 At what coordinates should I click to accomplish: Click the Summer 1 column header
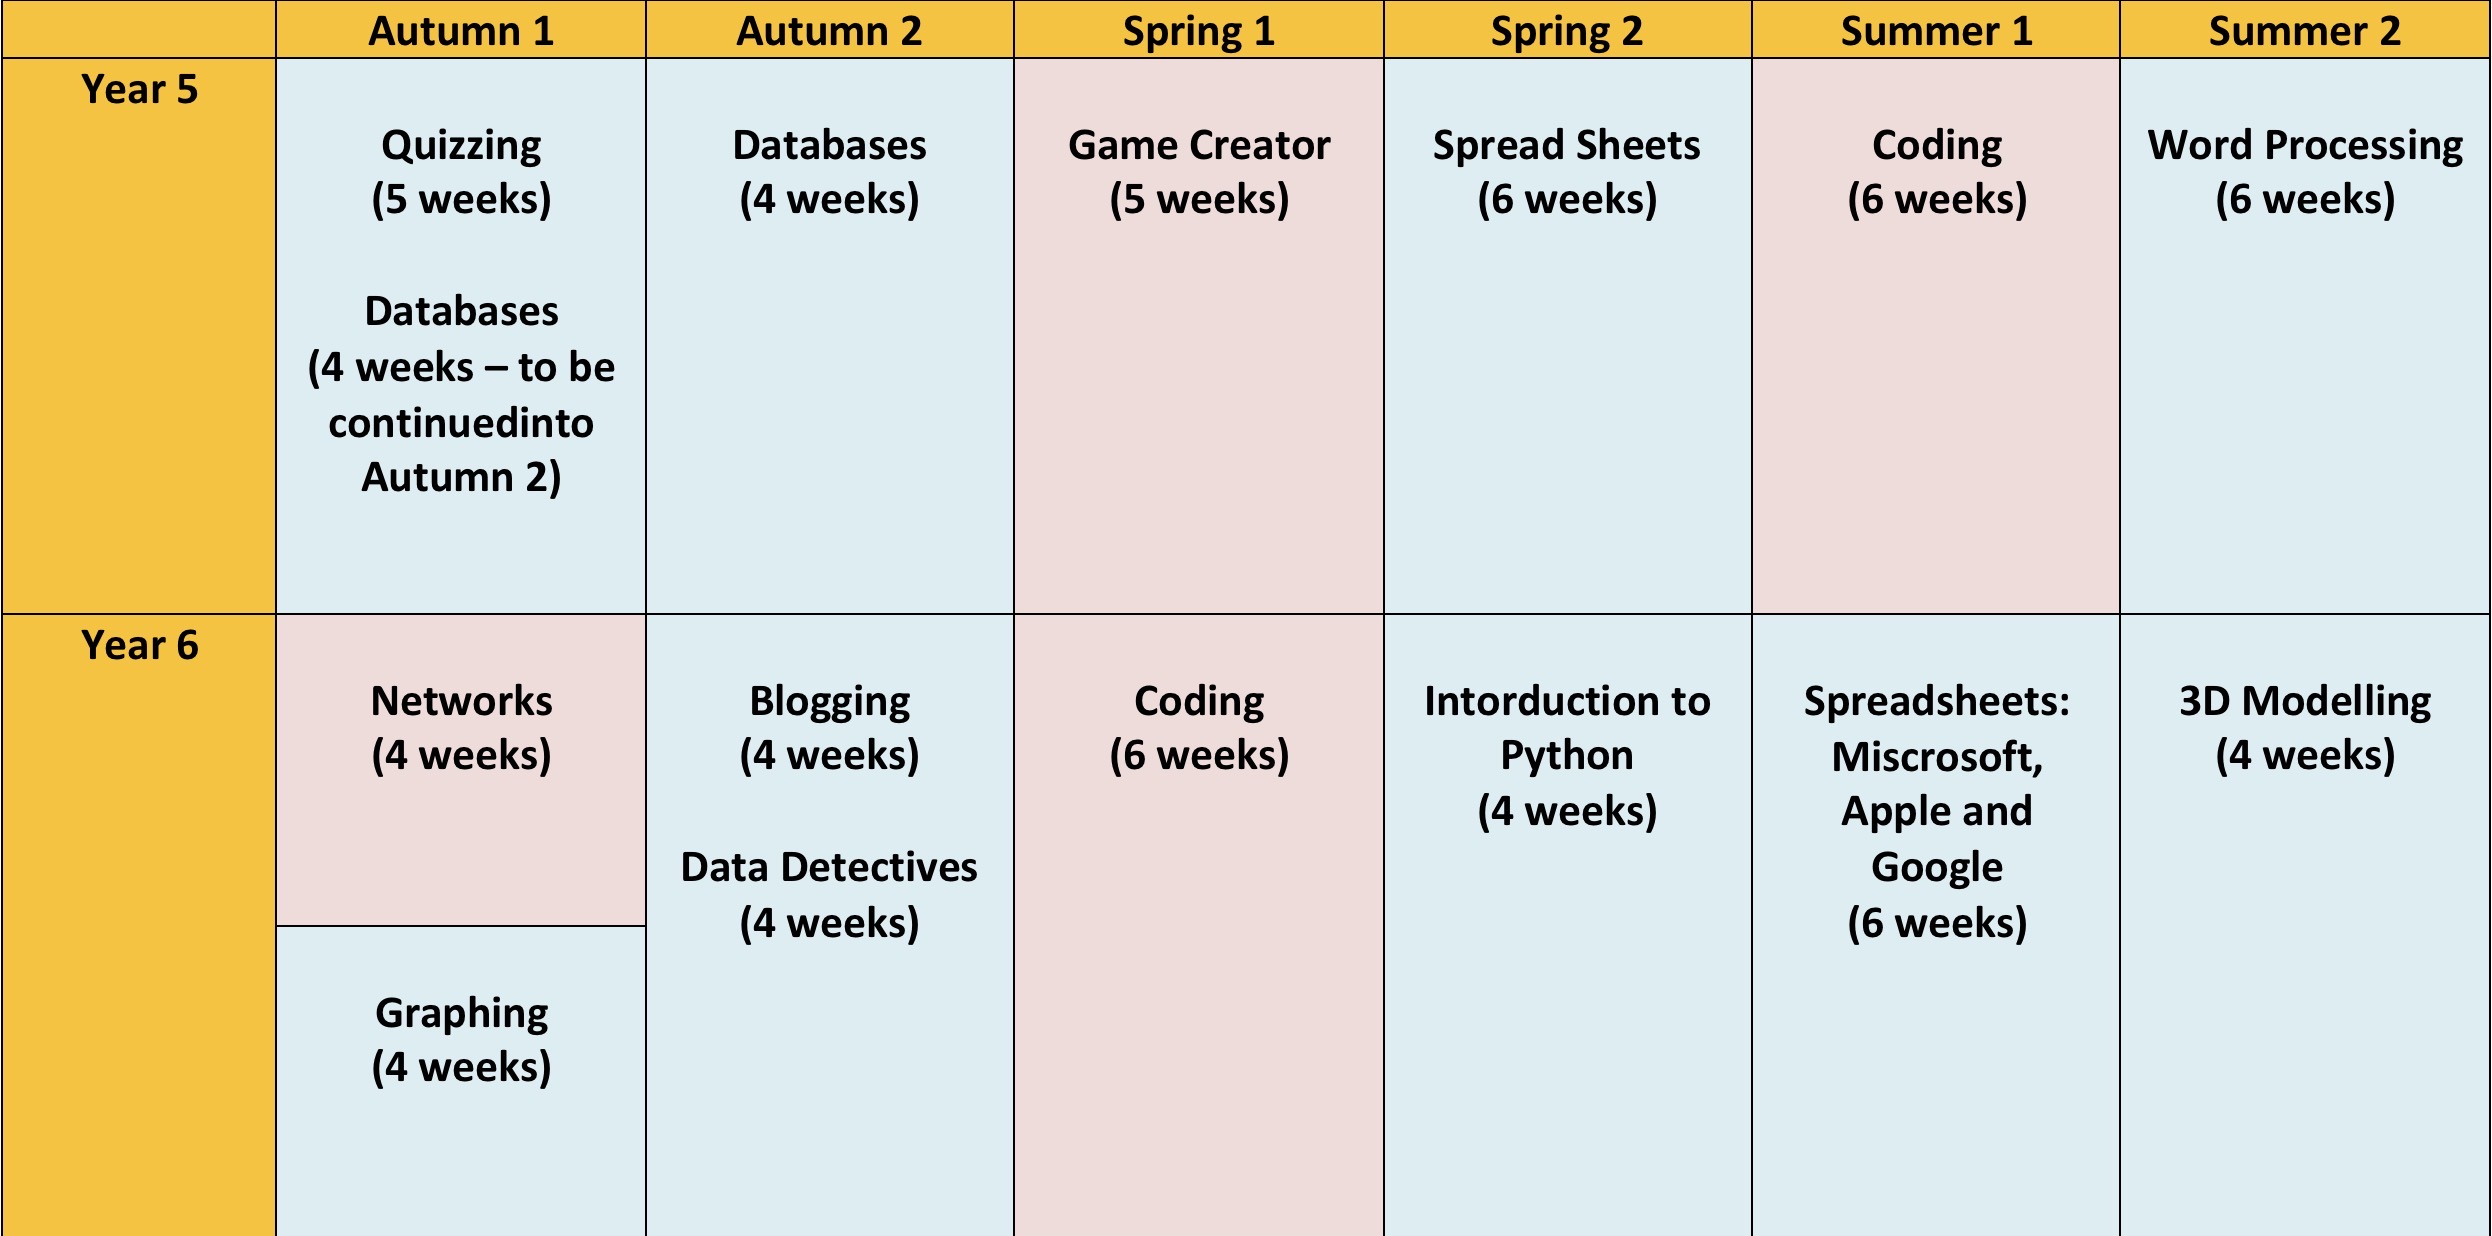coord(1936,31)
